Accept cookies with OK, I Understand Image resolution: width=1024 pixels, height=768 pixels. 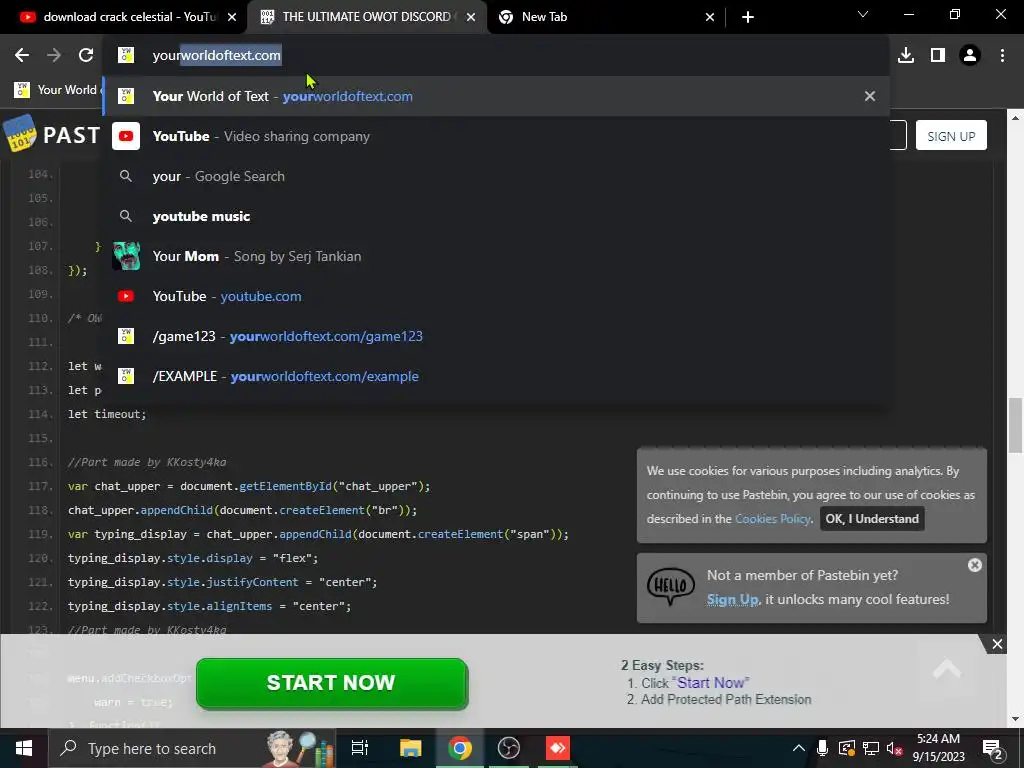point(872,519)
